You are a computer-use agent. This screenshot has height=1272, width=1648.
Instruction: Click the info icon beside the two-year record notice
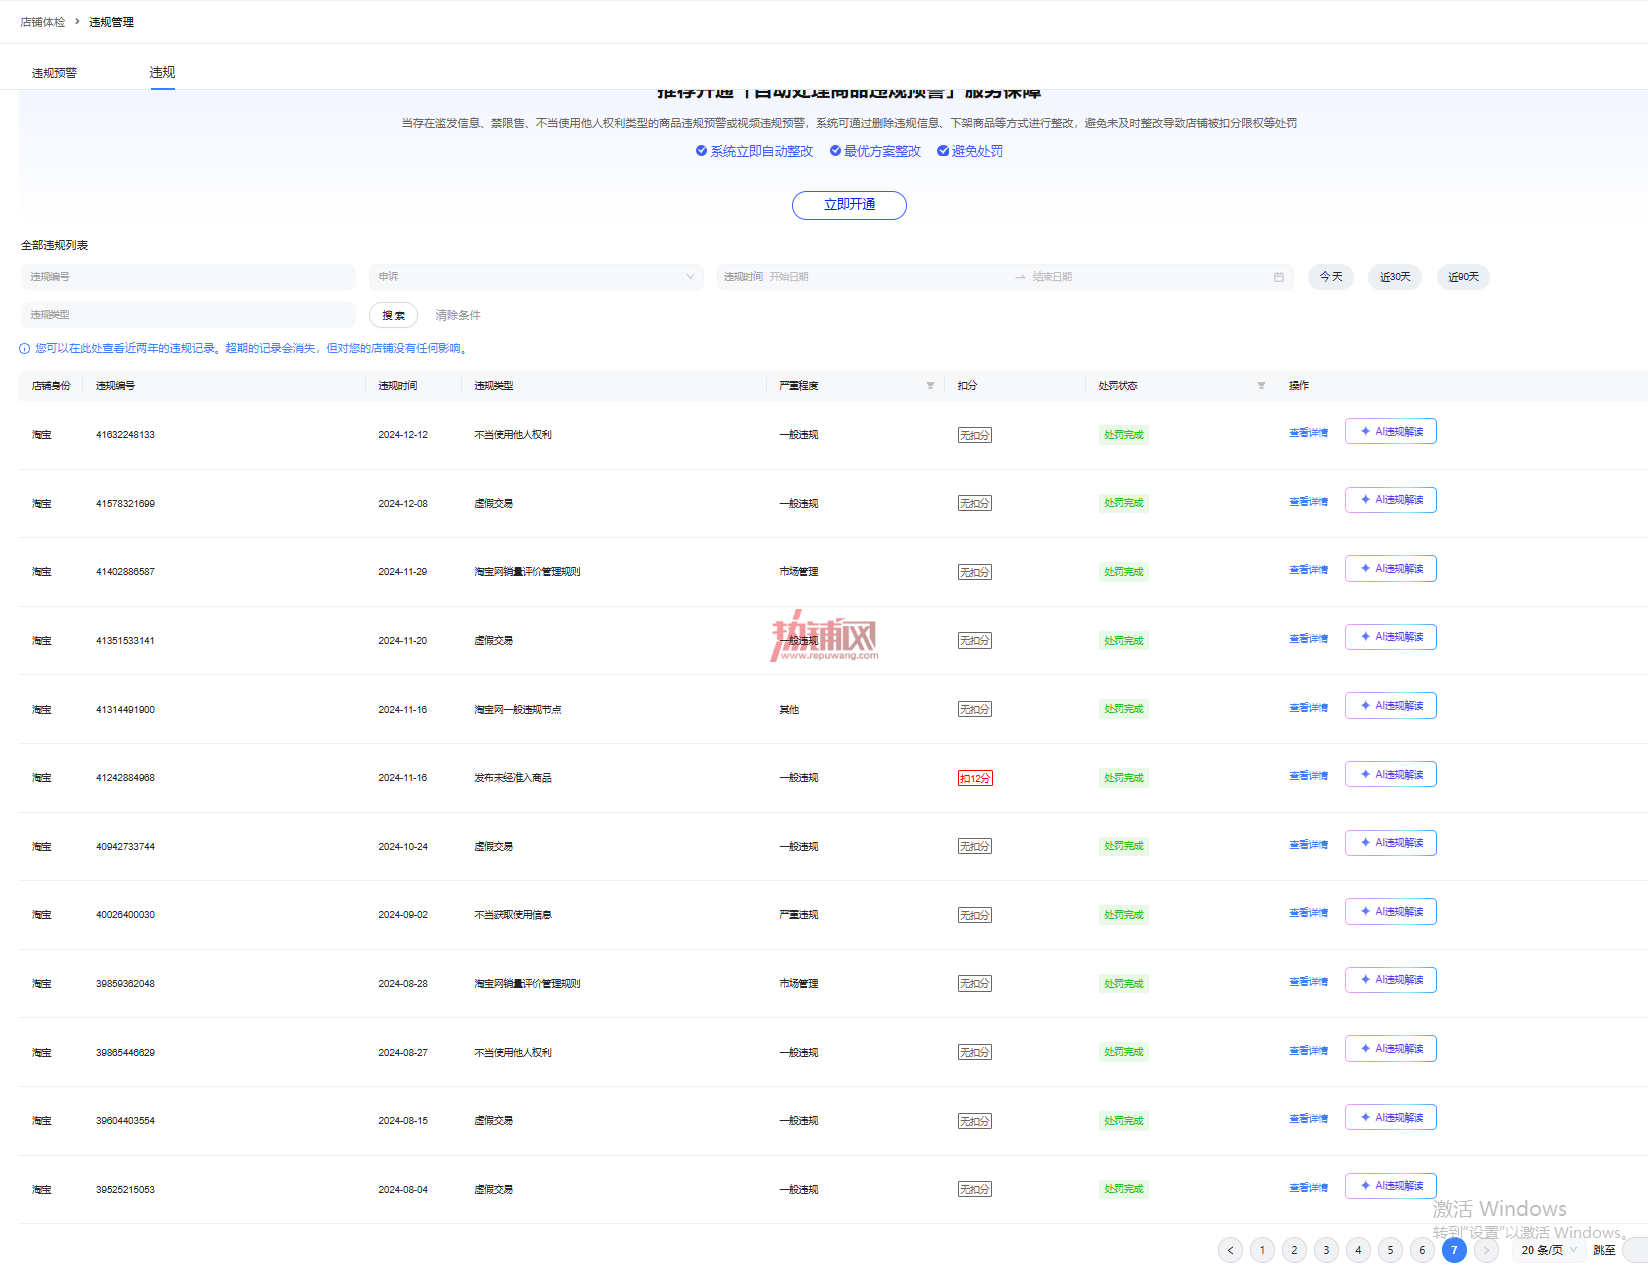(24, 349)
